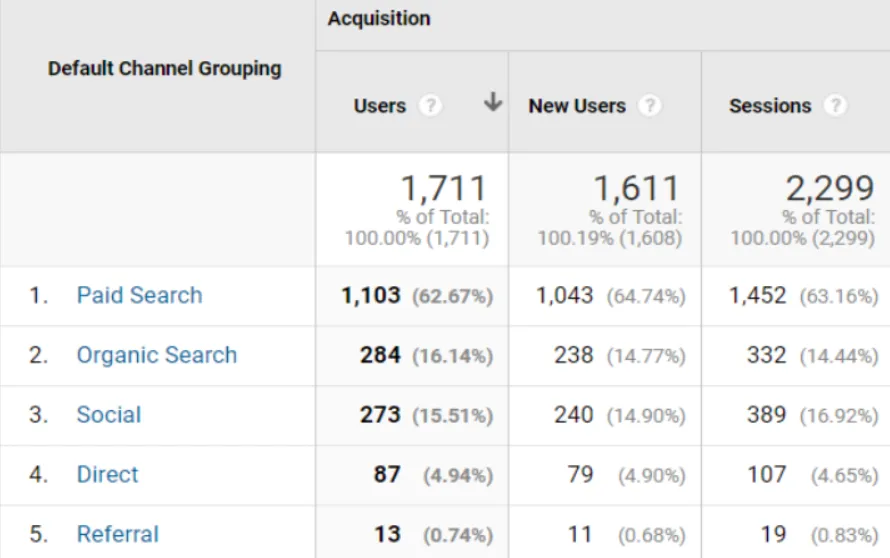Select Social new users value 240
This screenshot has width=890, height=558.
click(x=574, y=414)
